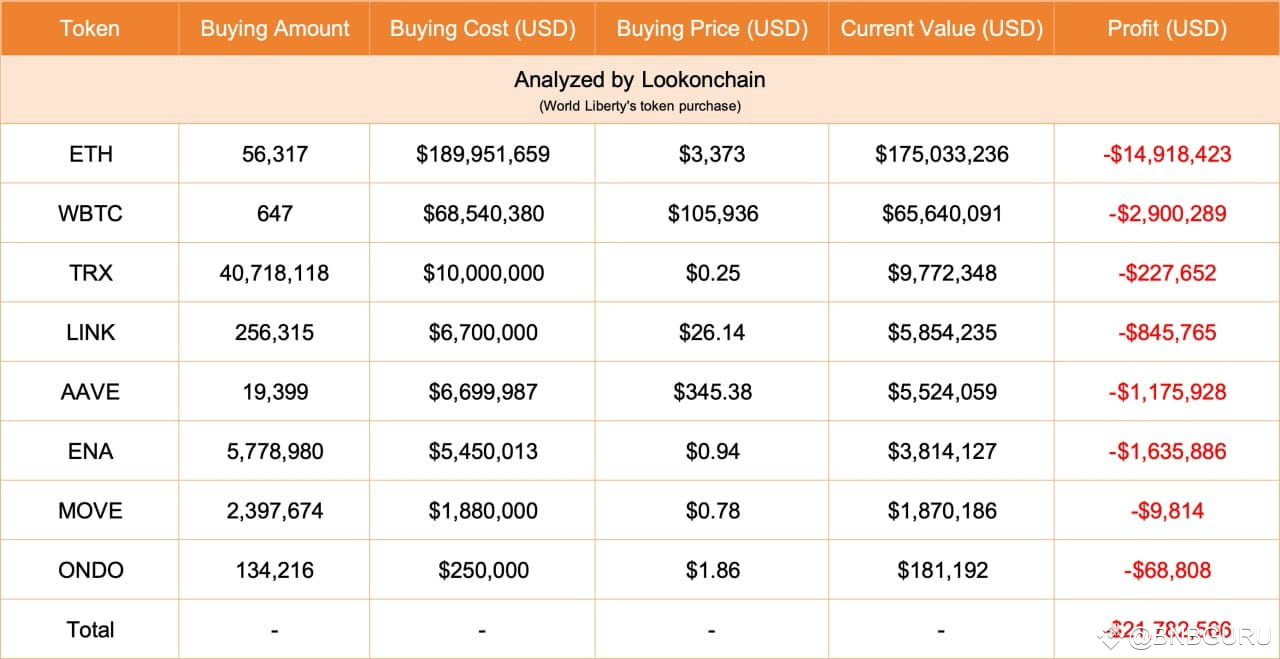
Task: Select the WBTC token cell
Action: (90, 213)
